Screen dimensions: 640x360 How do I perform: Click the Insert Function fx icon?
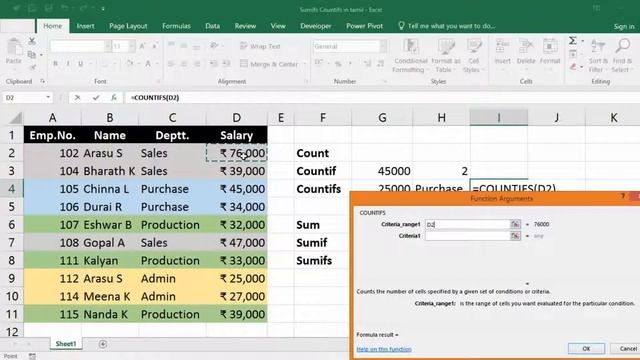pyautogui.click(x=114, y=98)
